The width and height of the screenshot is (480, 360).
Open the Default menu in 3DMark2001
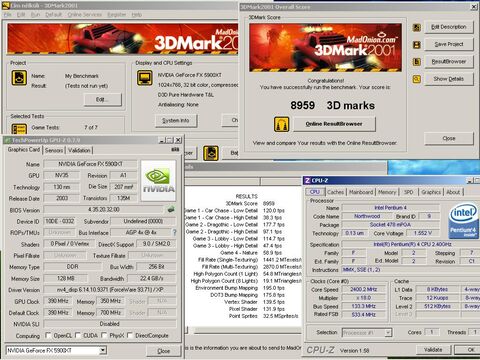pyautogui.click(x=53, y=15)
